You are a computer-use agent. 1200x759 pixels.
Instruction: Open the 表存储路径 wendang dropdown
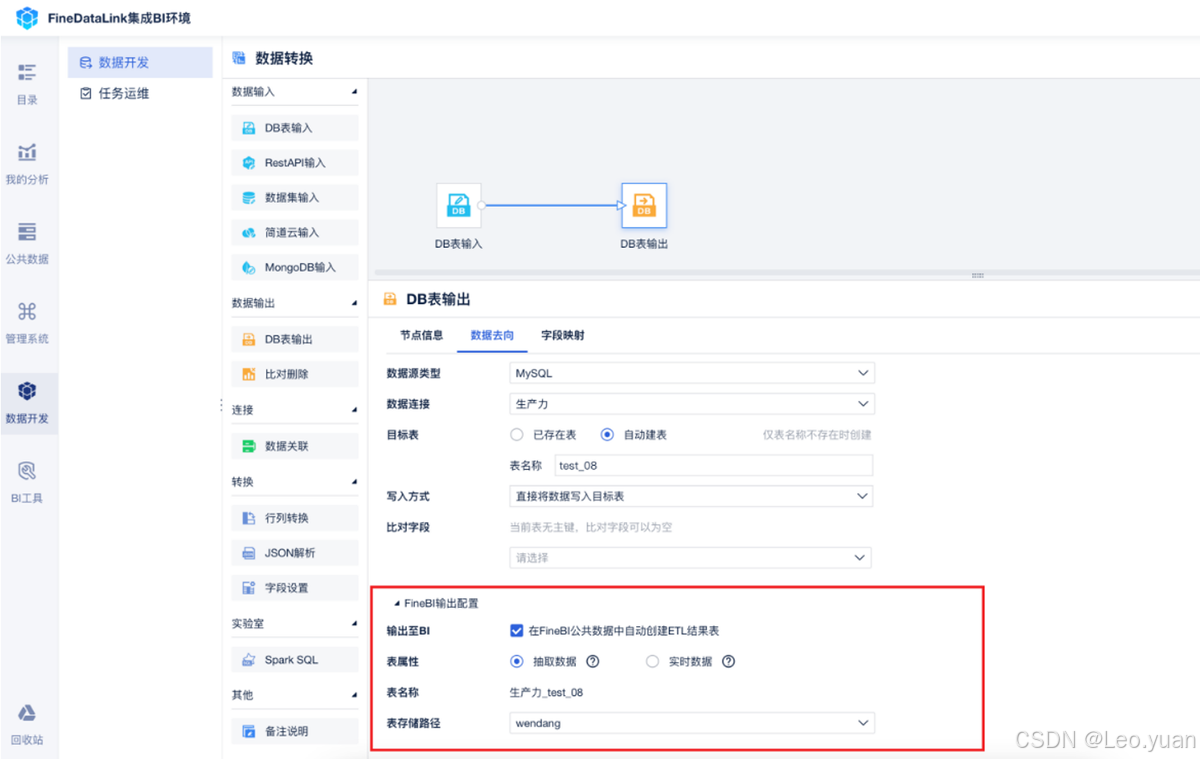(692, 722)
